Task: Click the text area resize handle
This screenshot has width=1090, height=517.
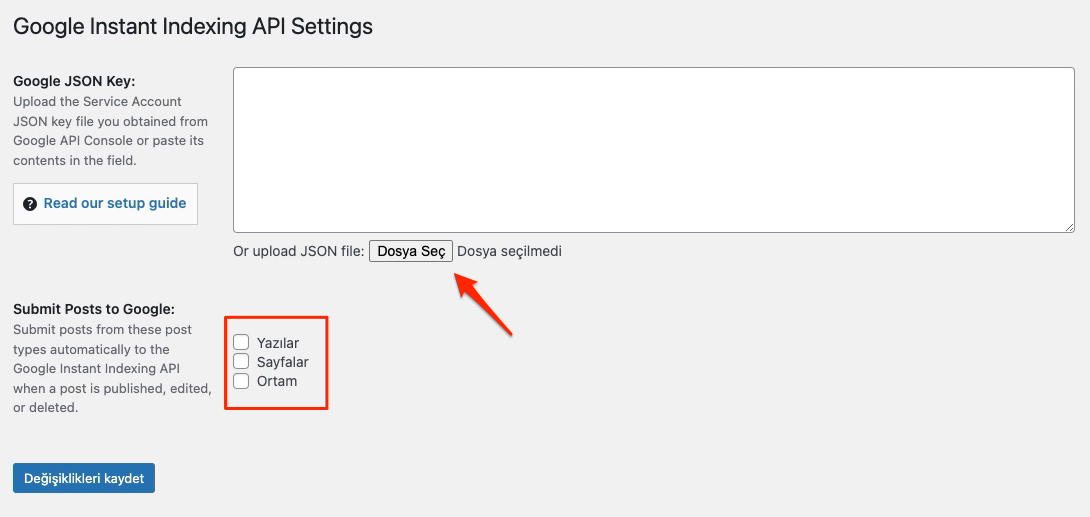Action: [x=1068, y=226]
